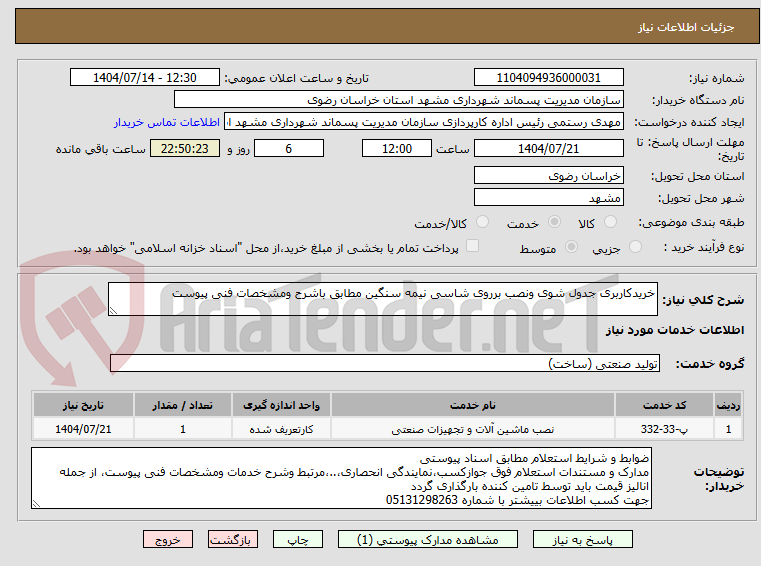Select the خدمت radio button
761x566 pixels.
[x=554, y=222]
